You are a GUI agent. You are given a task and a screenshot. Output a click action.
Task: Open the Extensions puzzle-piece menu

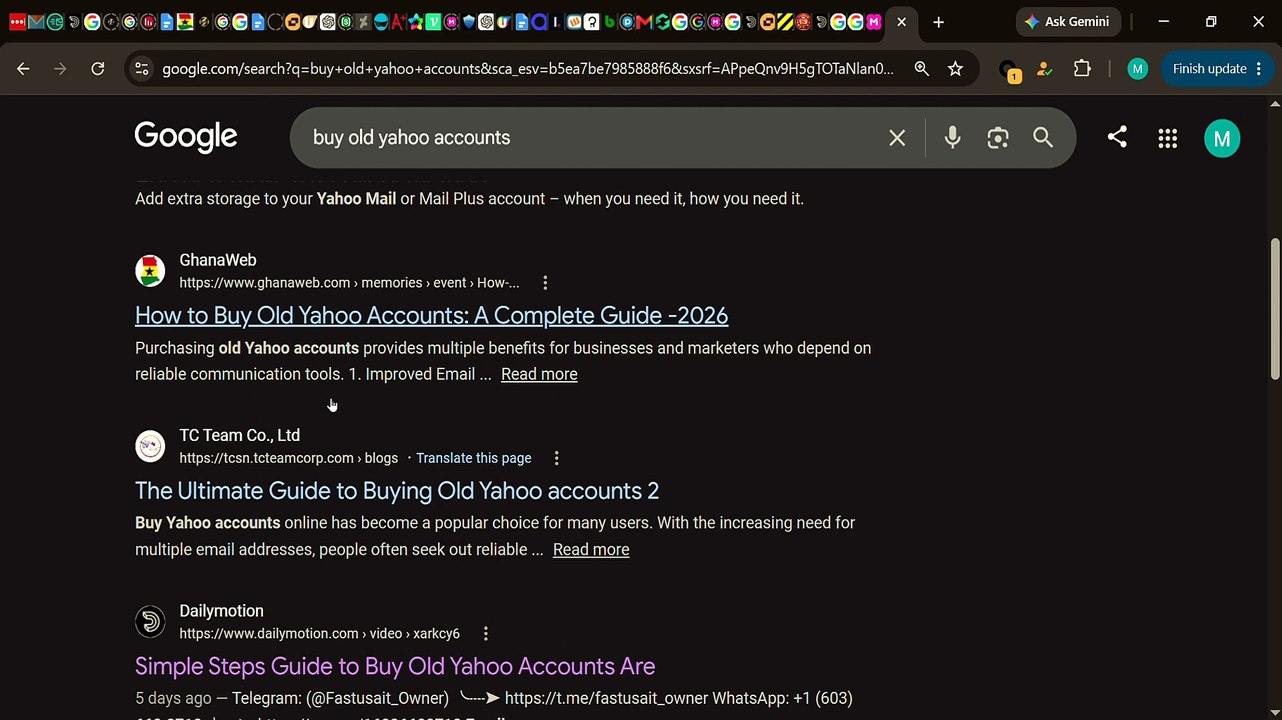1082,69
